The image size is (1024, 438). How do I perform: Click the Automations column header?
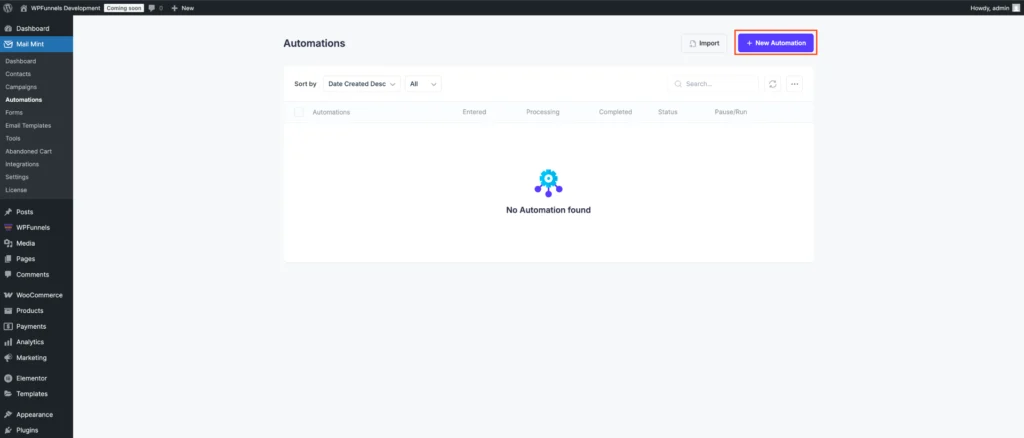click(331, 112)
